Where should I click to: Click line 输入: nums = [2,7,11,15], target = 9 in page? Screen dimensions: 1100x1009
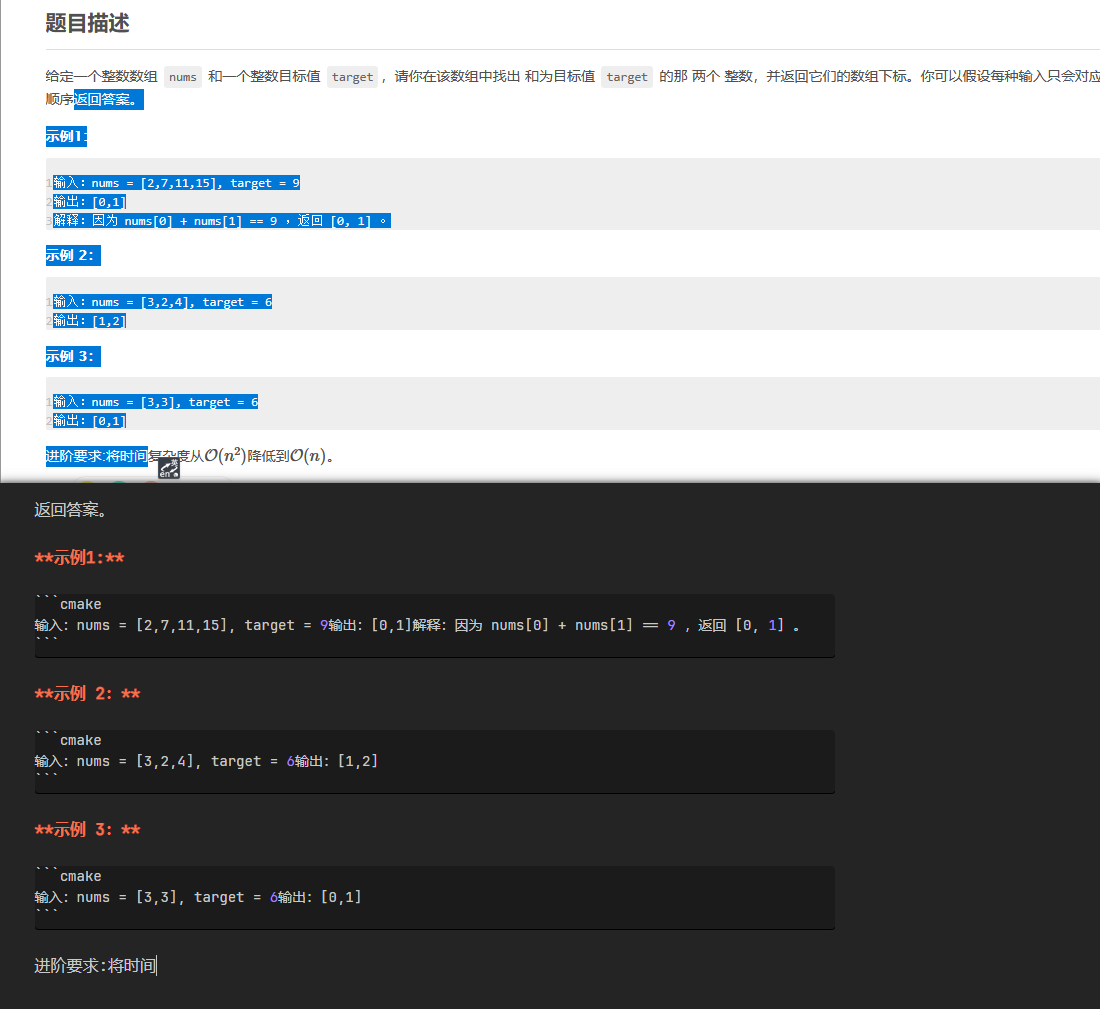coord(177,183)
